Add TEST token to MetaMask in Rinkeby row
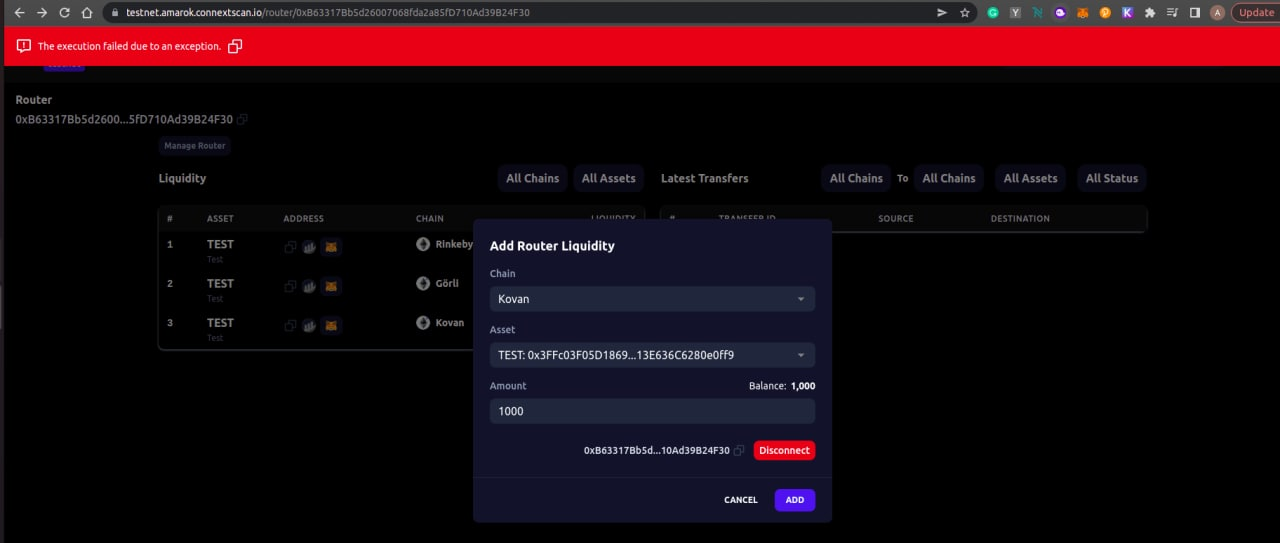The width and height of the screenshot is (1280, 543). 331,246
